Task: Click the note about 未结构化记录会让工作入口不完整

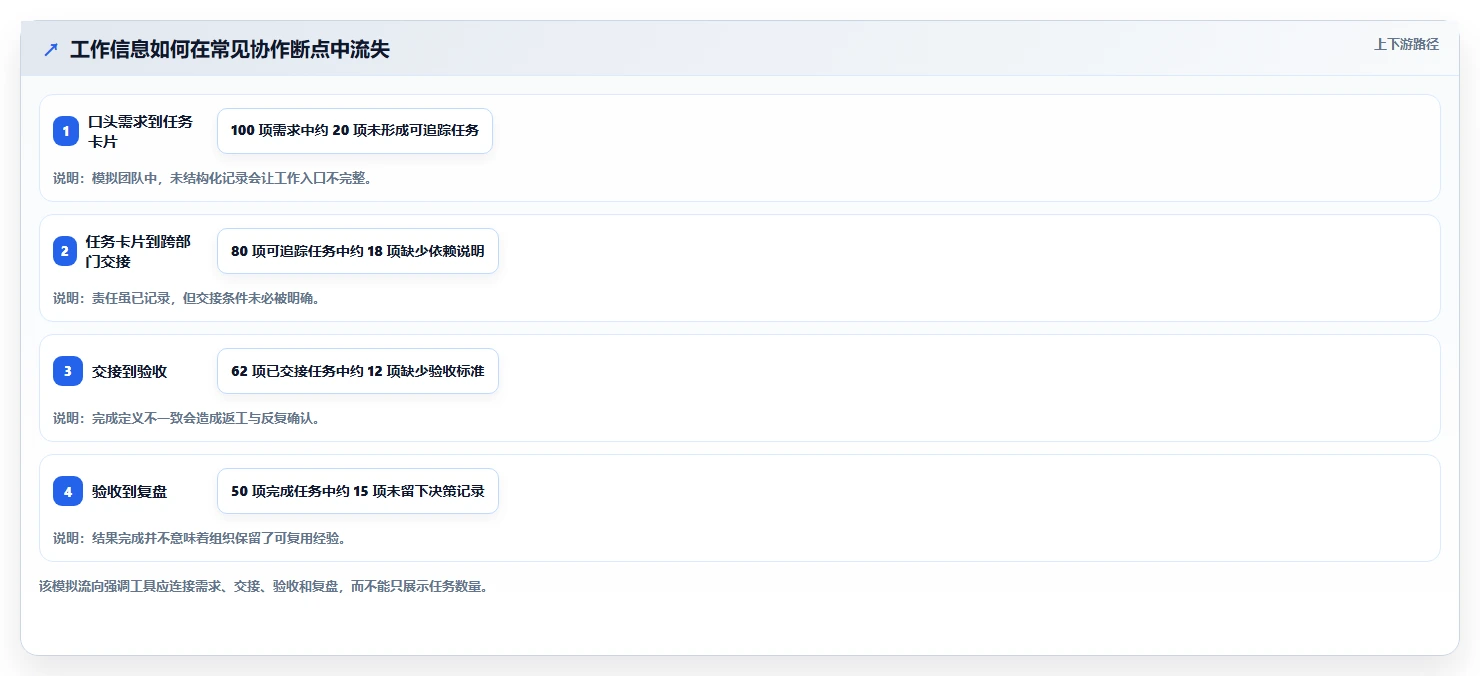Action: pyautogui.click(x=213, y=178)
